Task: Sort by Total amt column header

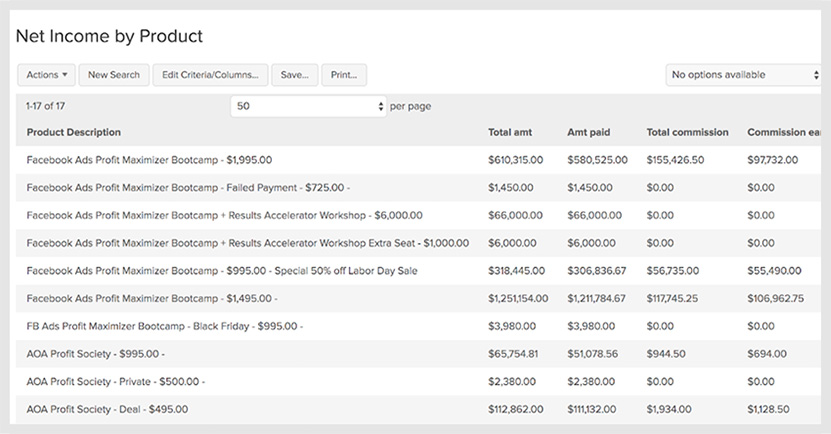Action: click(510, 132)
